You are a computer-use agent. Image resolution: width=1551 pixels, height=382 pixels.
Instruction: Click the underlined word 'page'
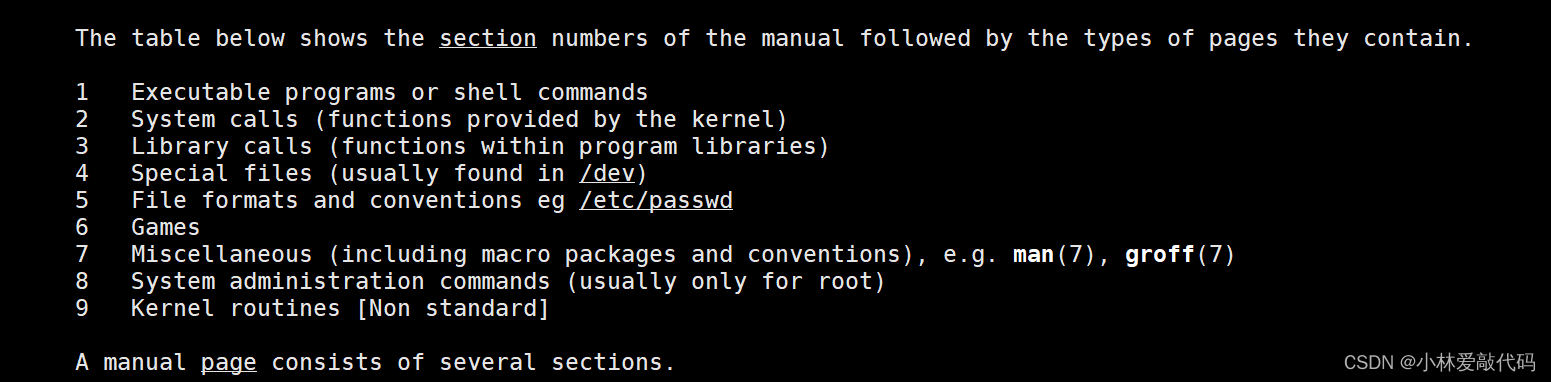point(229,362)
